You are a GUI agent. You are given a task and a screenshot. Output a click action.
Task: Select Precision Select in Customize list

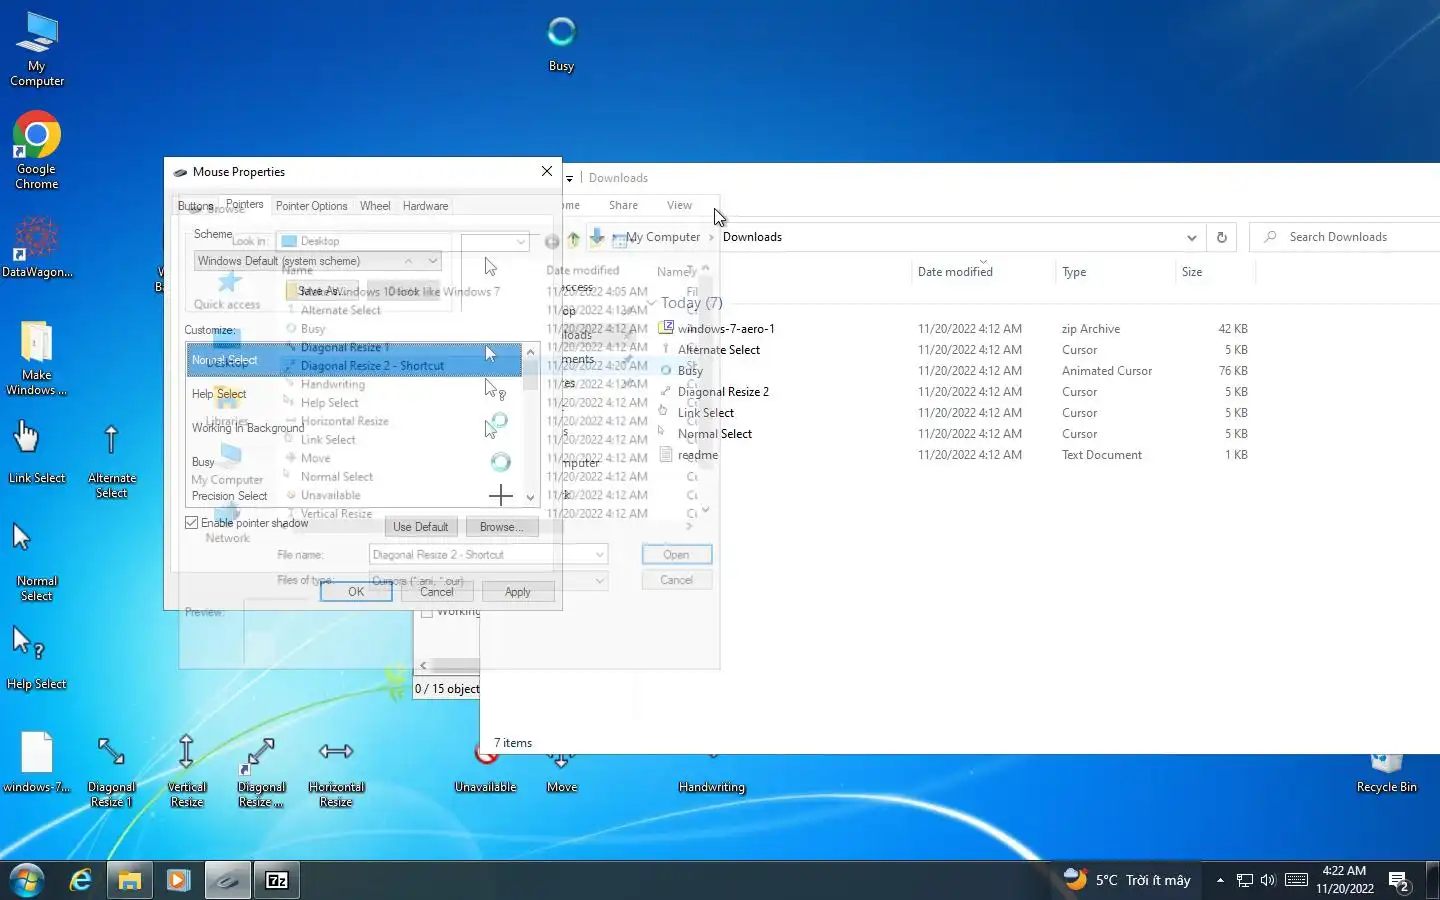pyautogui.click(x=354, y=495)
